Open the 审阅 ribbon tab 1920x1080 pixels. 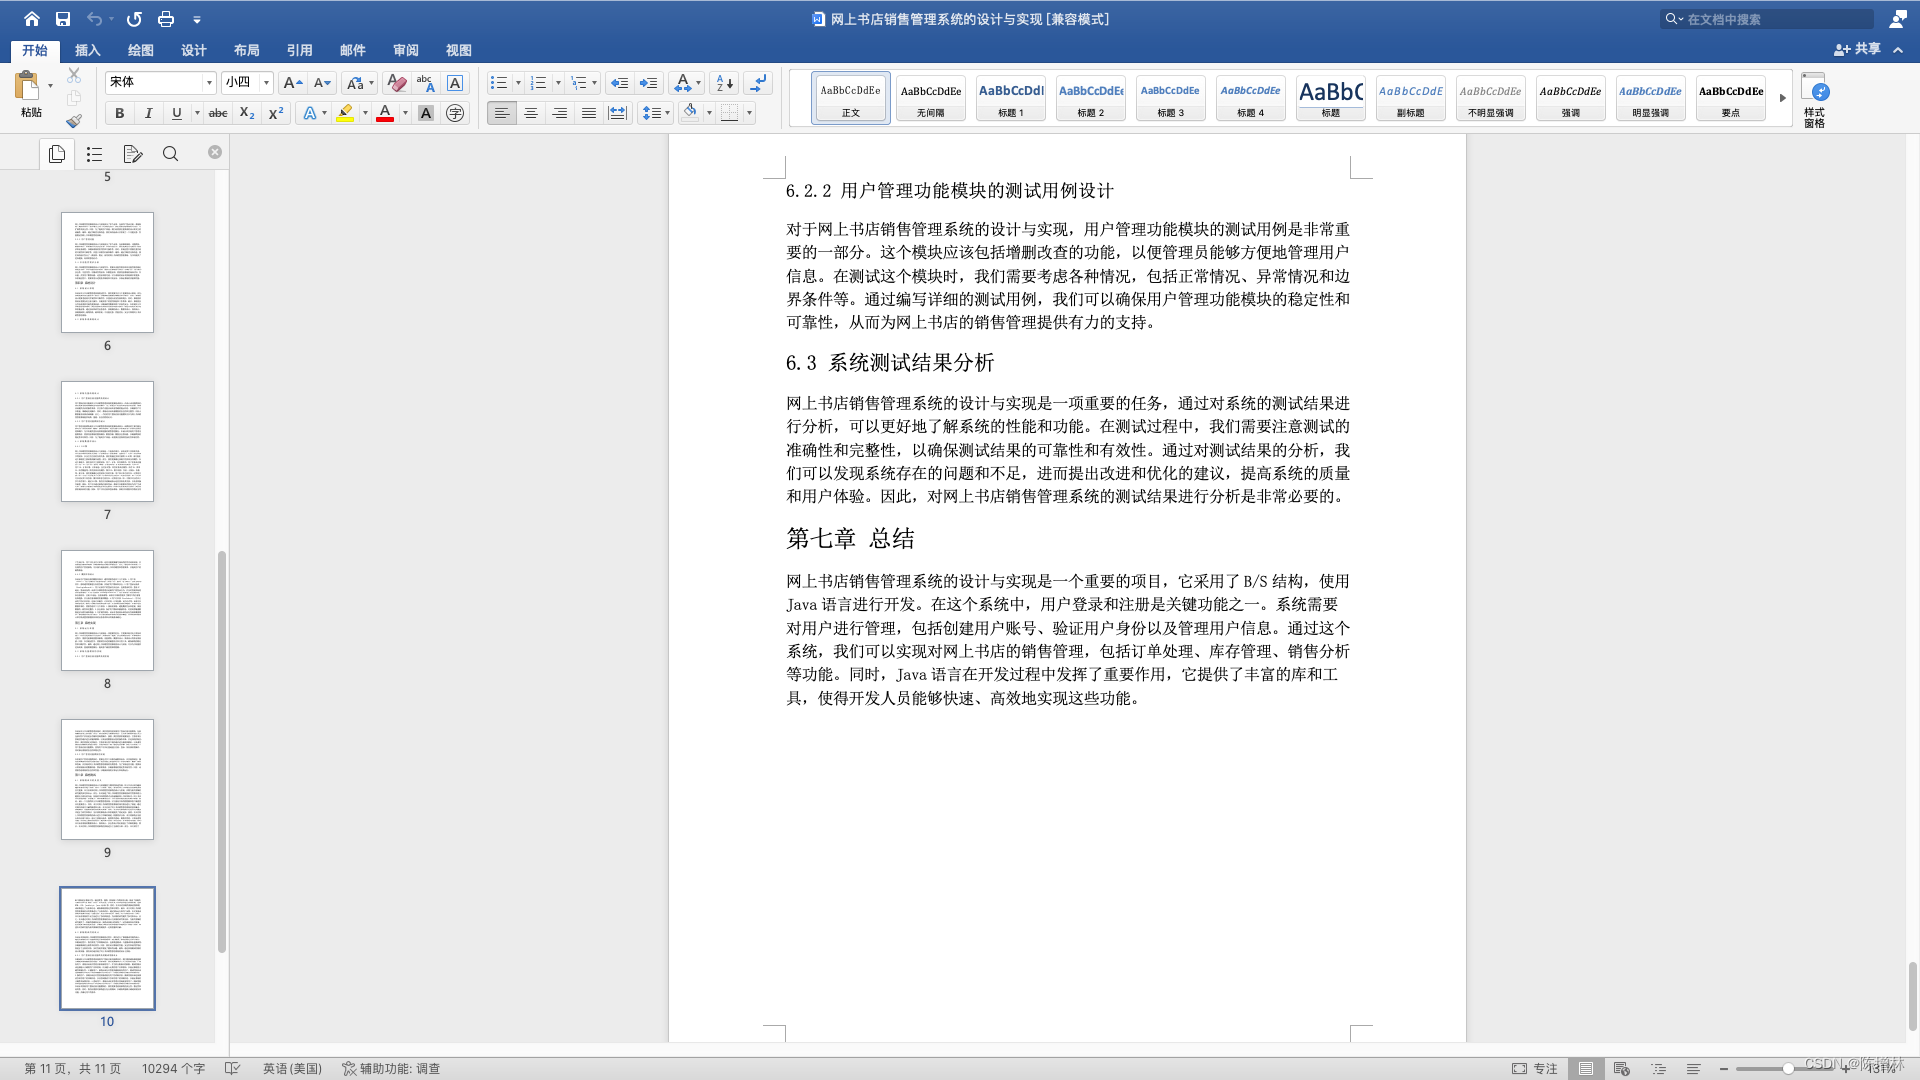(x=405, y=49)
